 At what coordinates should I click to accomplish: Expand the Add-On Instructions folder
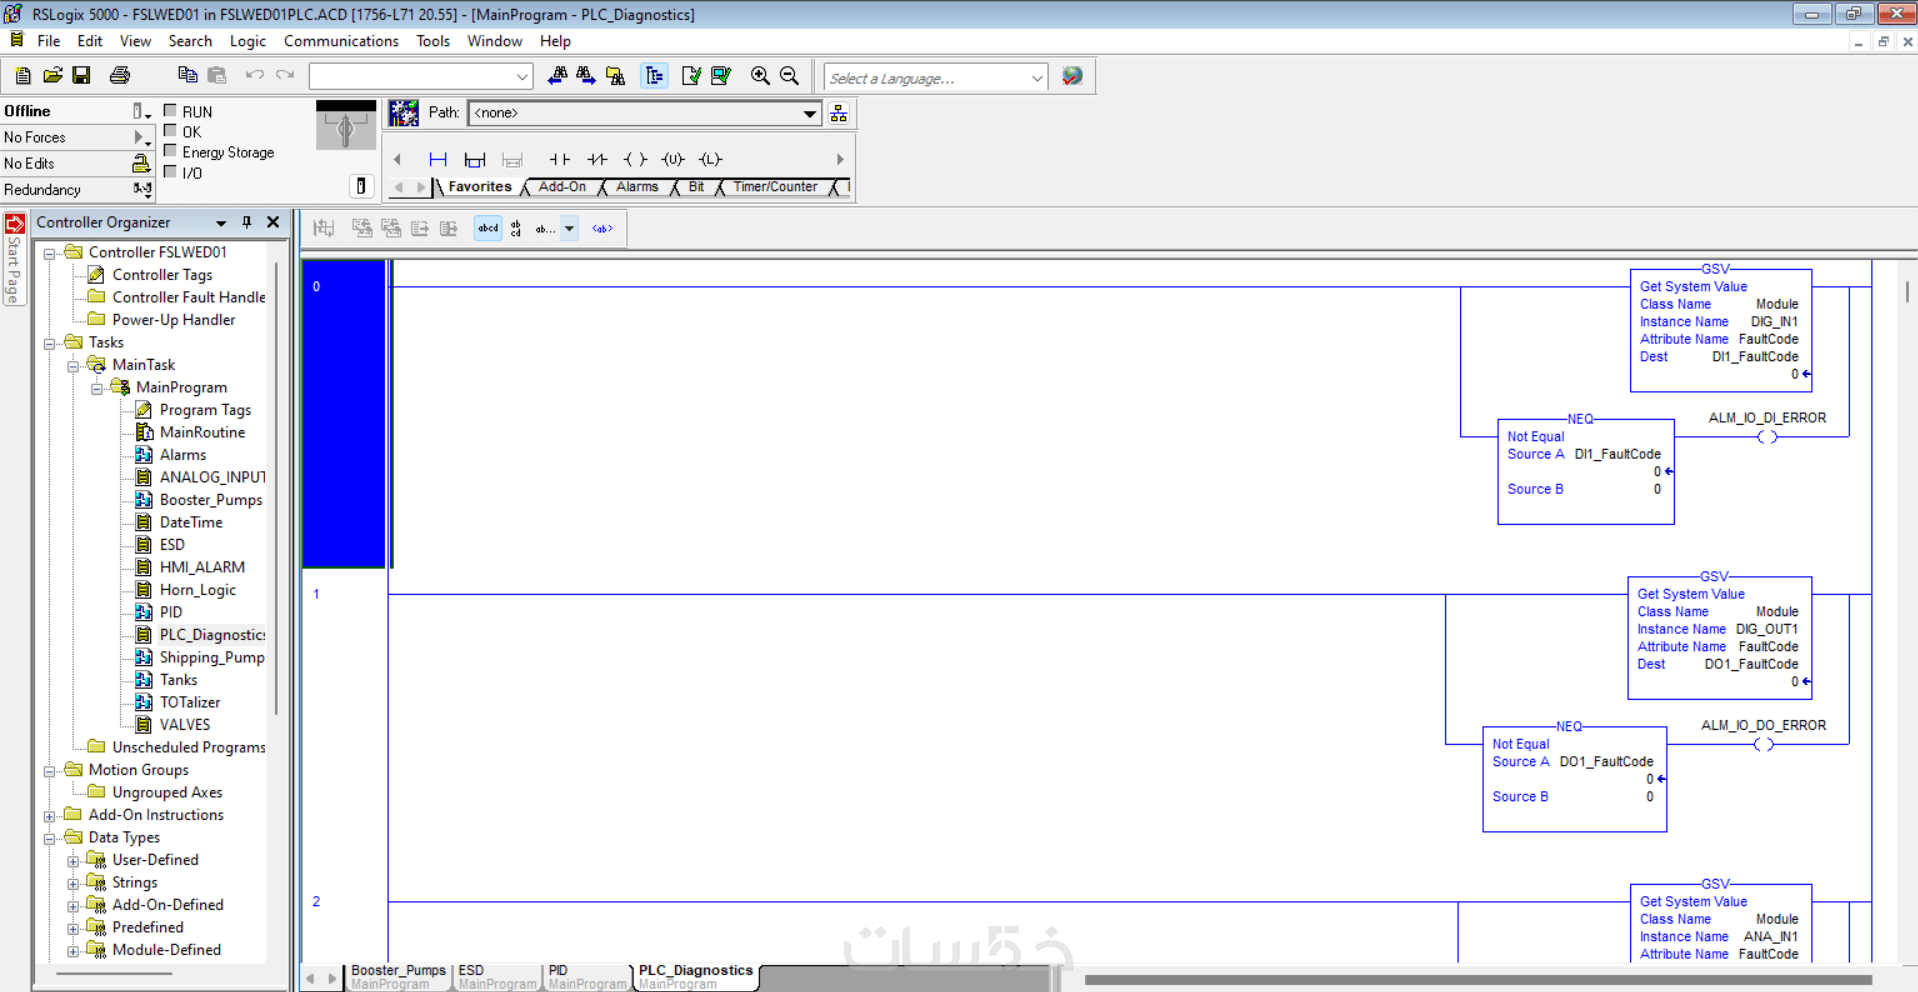(x=49, y=816)
